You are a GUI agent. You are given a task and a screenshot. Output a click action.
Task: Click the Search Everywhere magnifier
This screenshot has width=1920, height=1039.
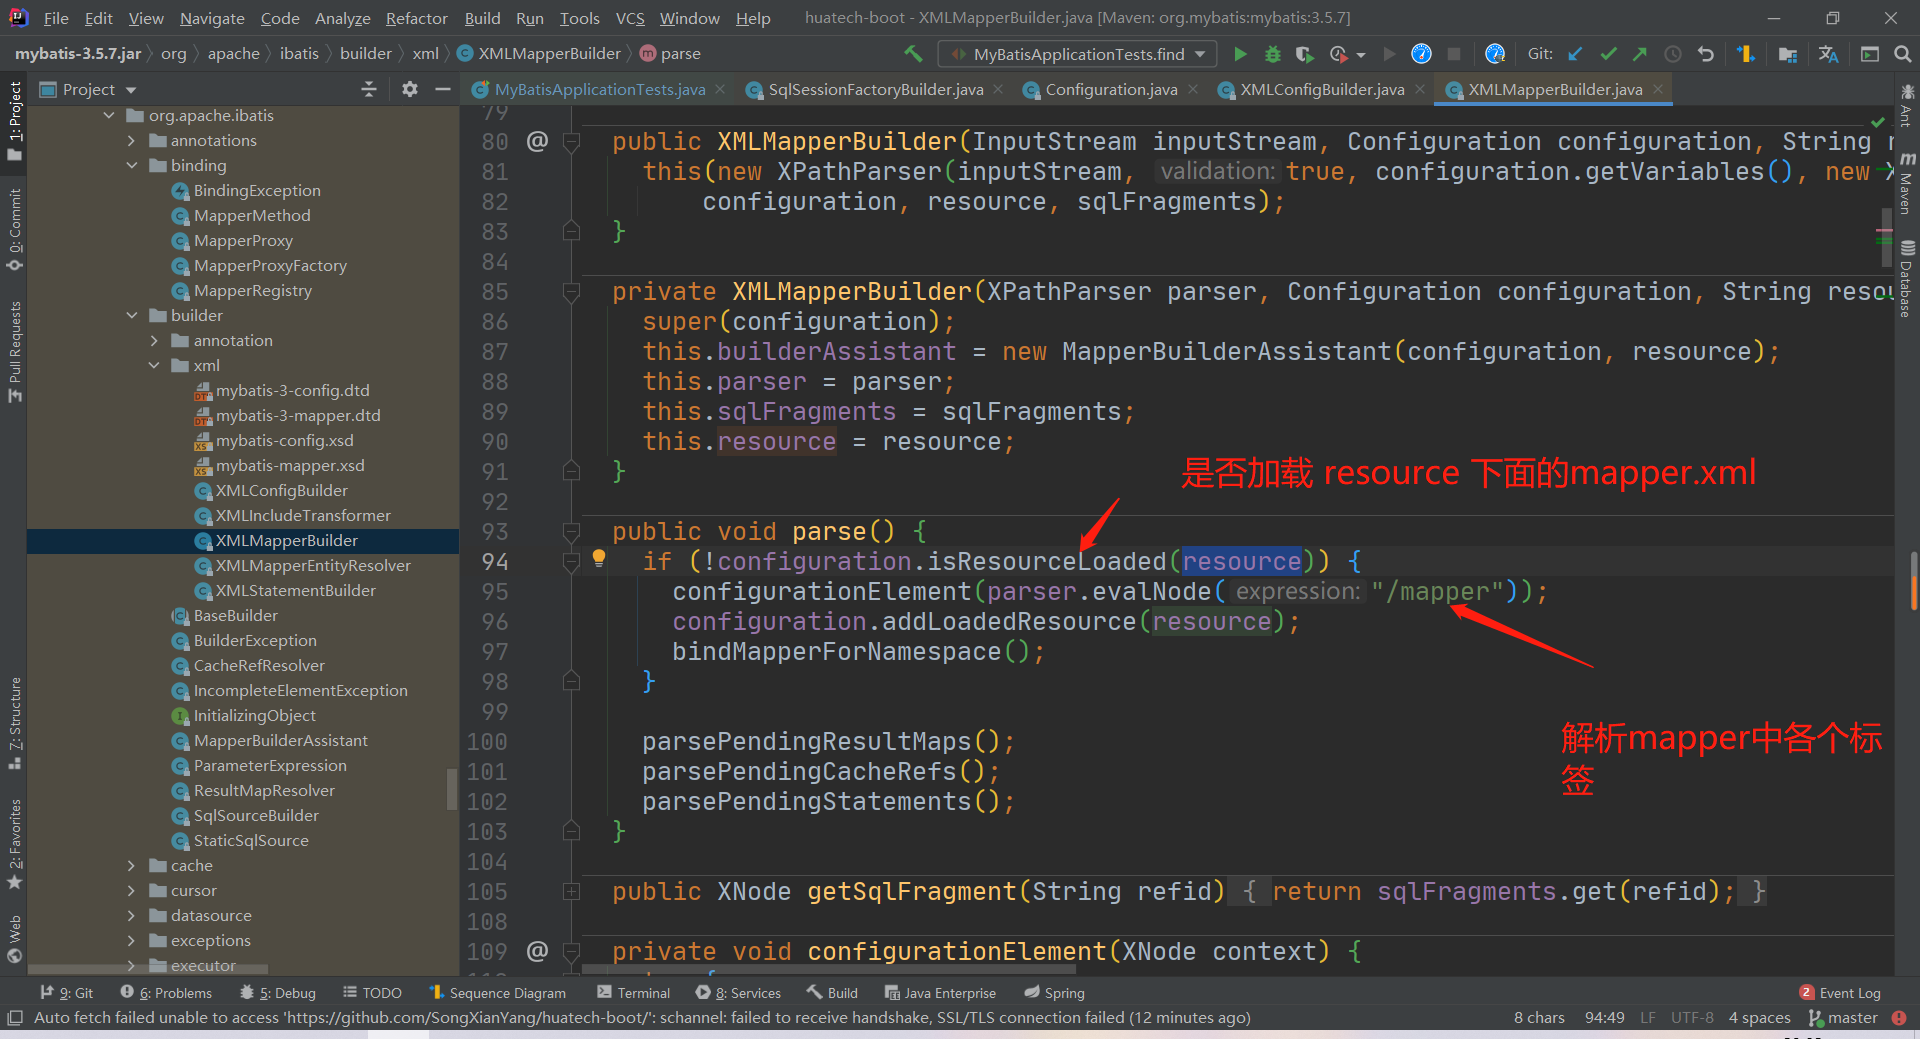[1903, 54]
